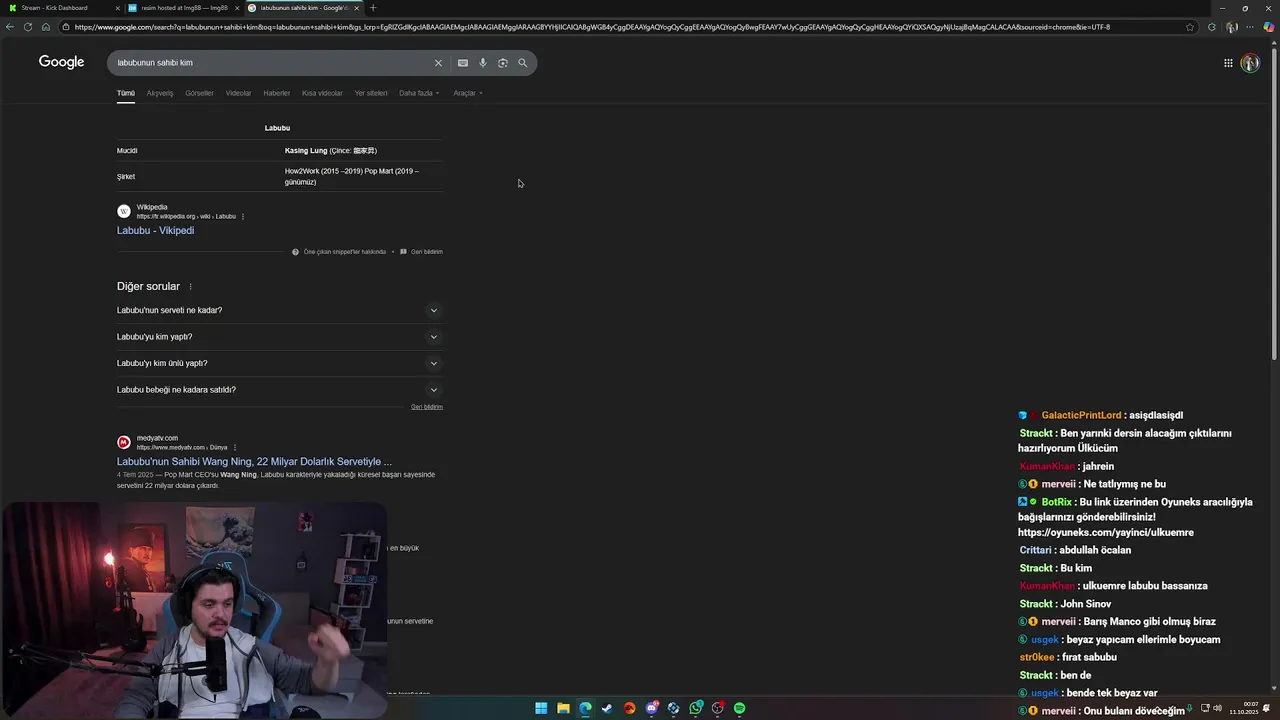Close the Stream - Kick Dashboard tab
This screenshot has height=720, width=1280.
117,8
